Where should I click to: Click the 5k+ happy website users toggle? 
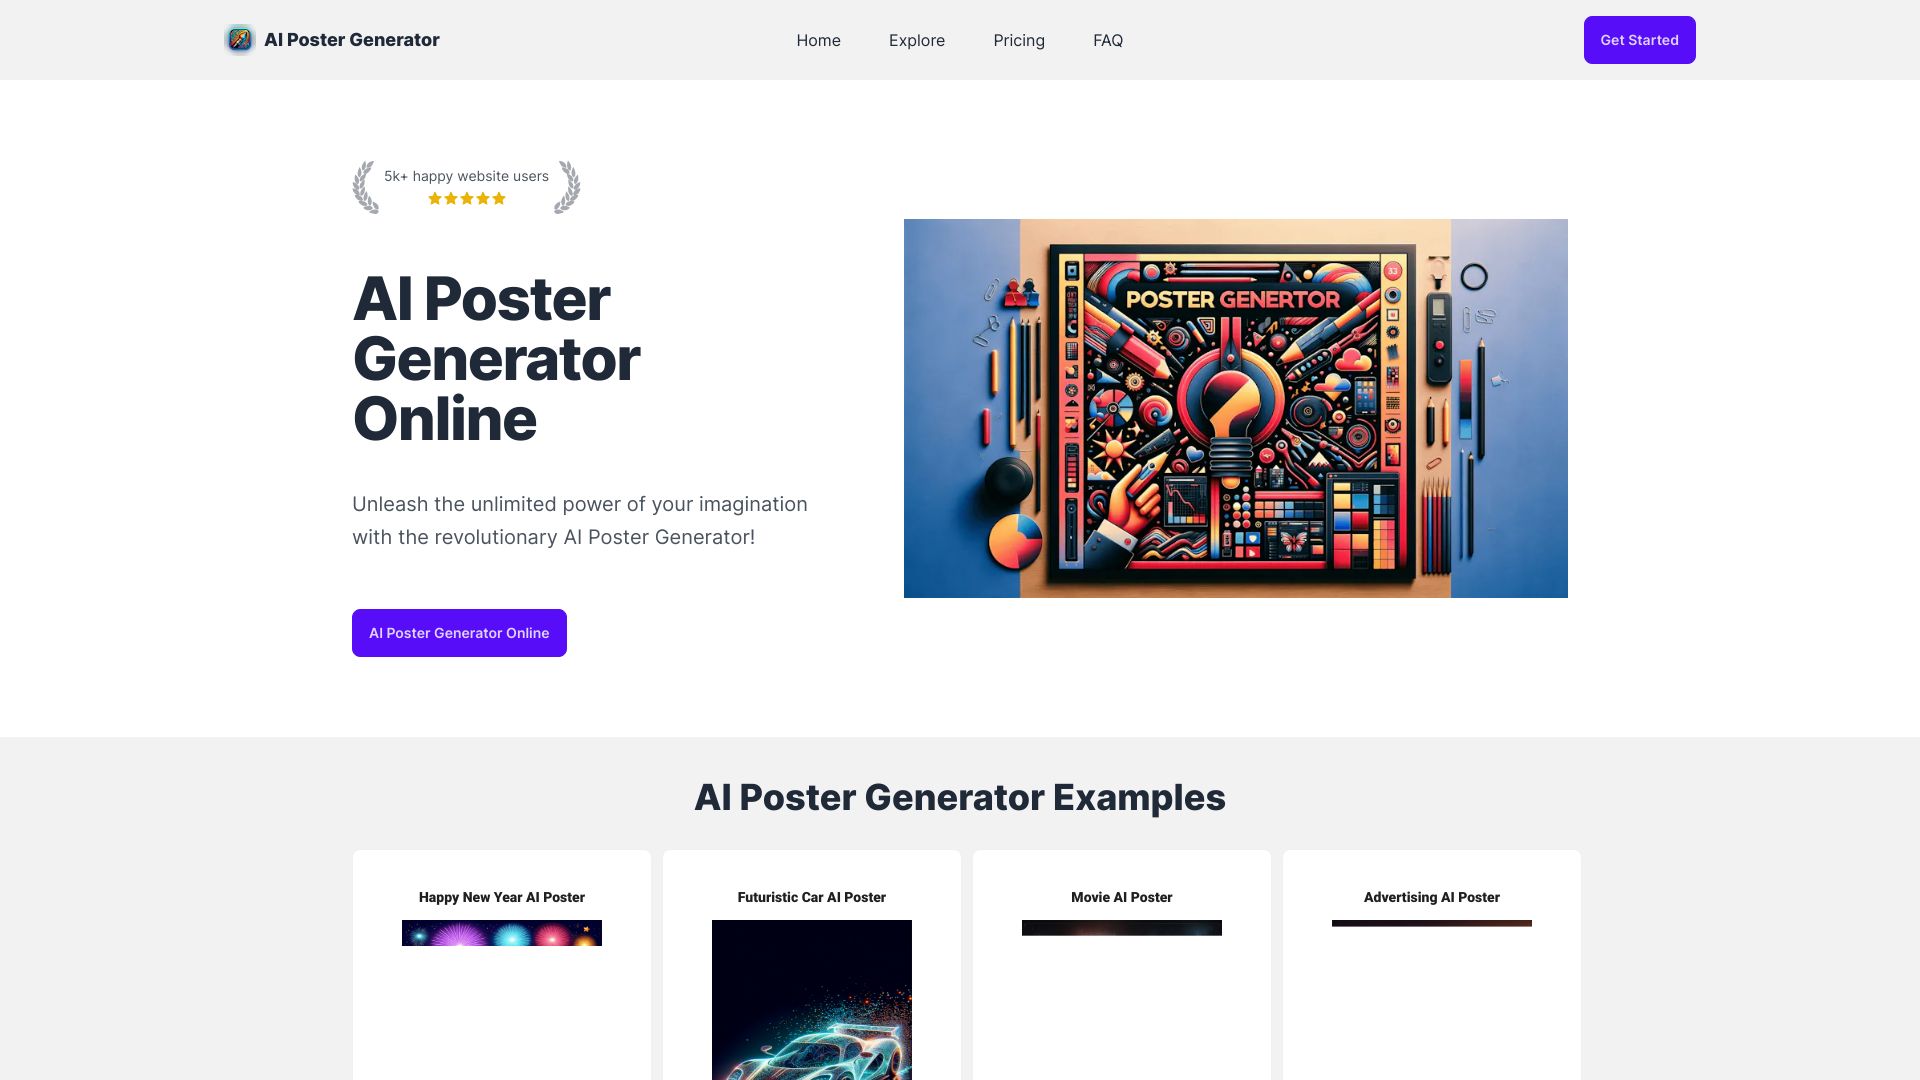click(465, 186)
